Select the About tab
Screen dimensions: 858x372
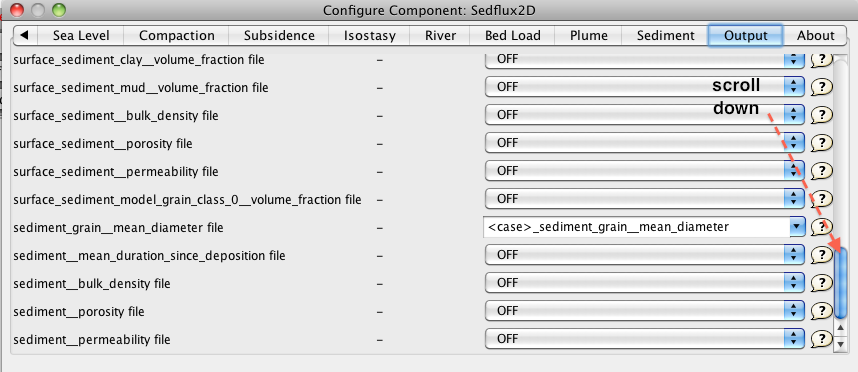click(815, 36)
